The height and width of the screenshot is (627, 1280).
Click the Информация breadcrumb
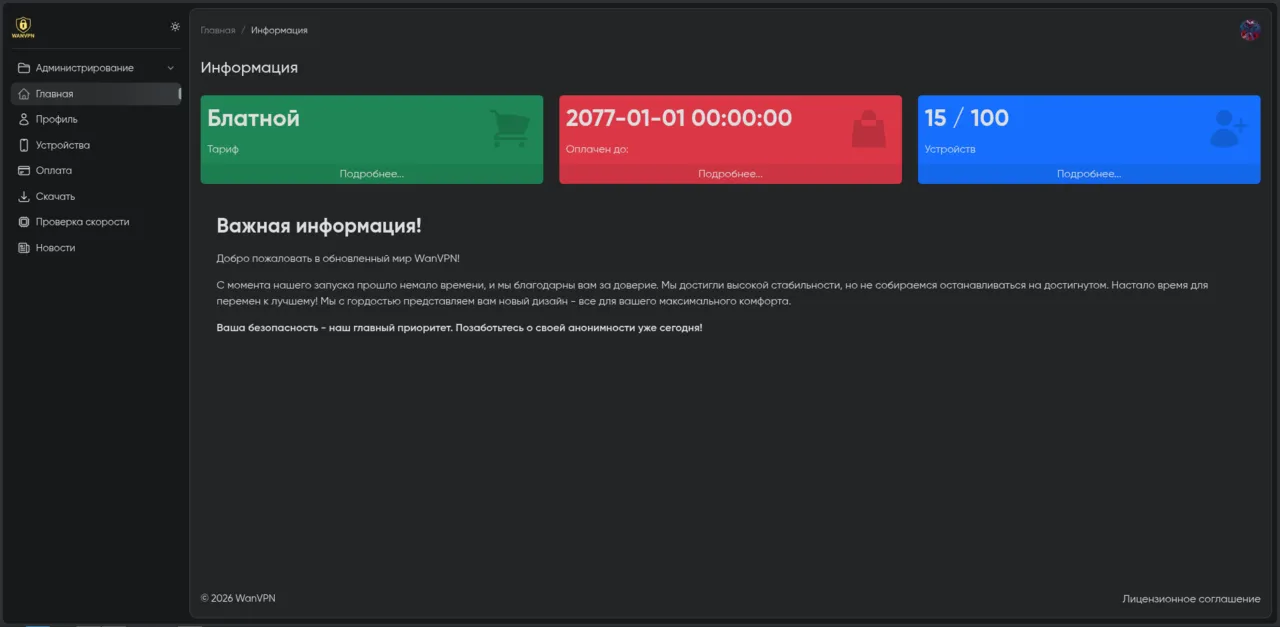[x=279, y=30]
